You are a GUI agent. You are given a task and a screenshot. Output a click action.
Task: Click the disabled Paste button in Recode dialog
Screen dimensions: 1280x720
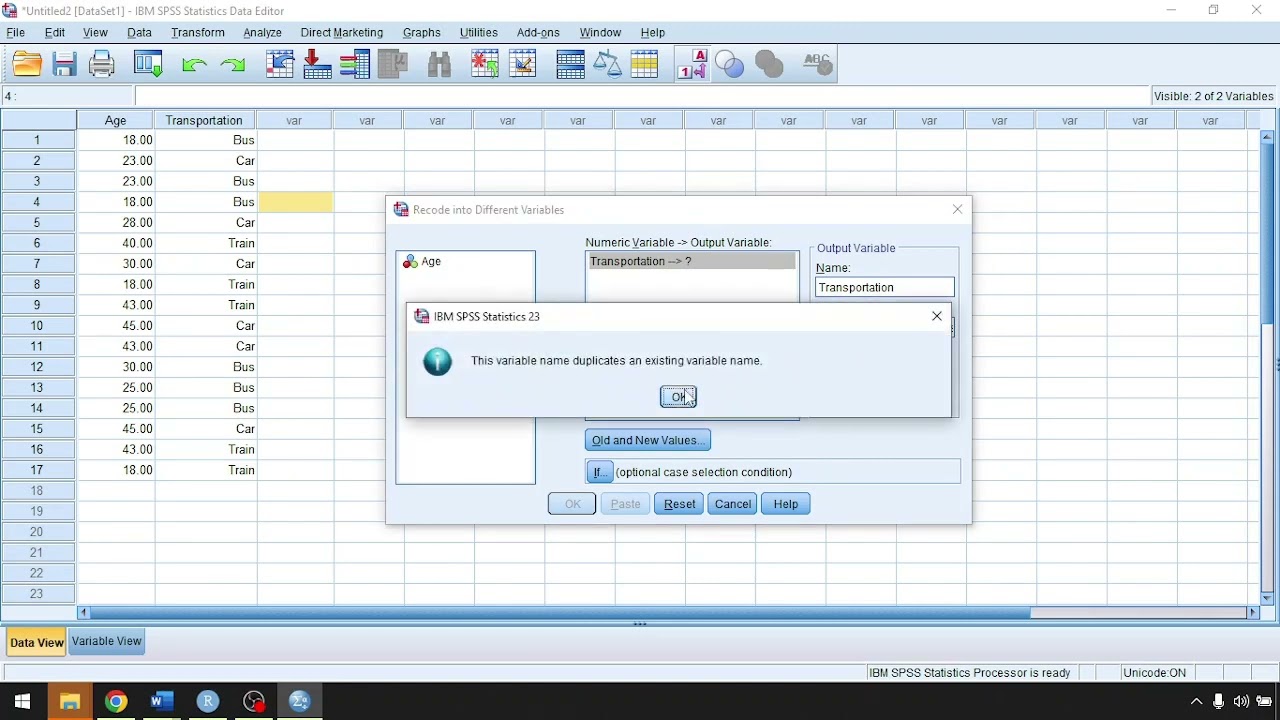coord(626,504)
